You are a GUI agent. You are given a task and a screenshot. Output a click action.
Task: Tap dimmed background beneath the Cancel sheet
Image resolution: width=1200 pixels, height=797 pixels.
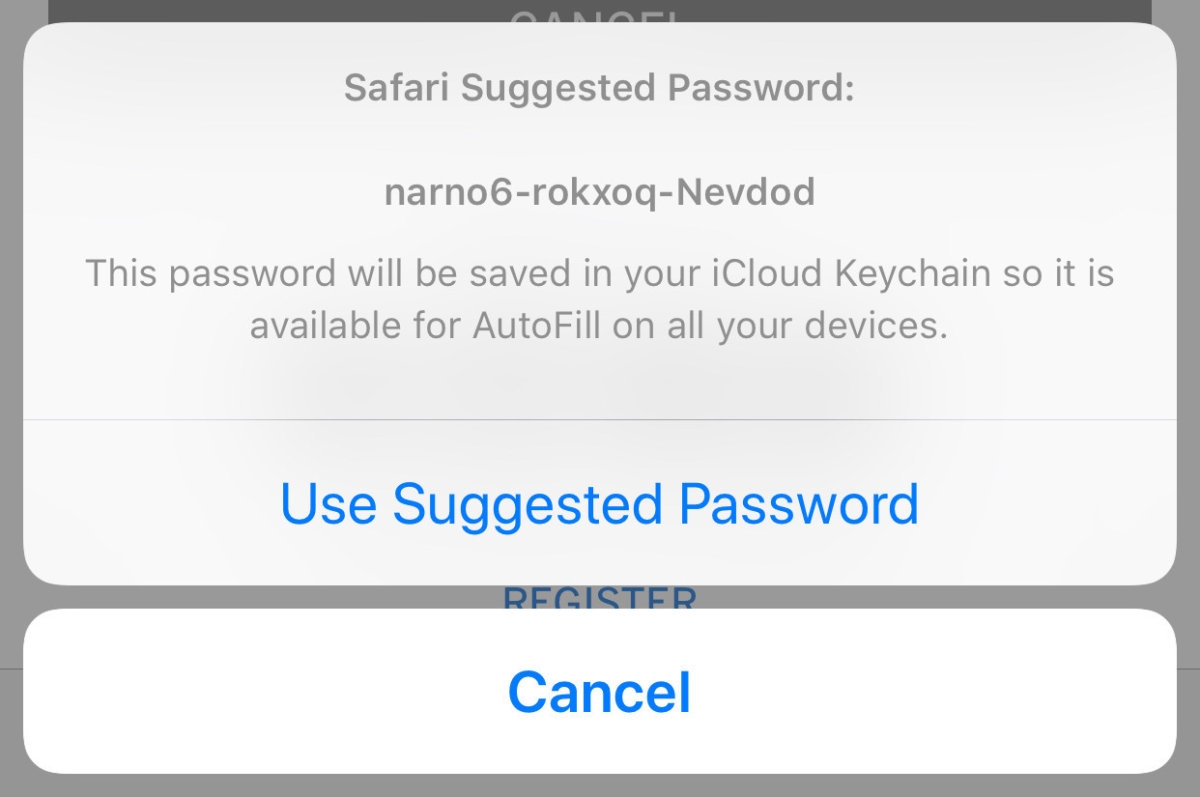[599, 785]
